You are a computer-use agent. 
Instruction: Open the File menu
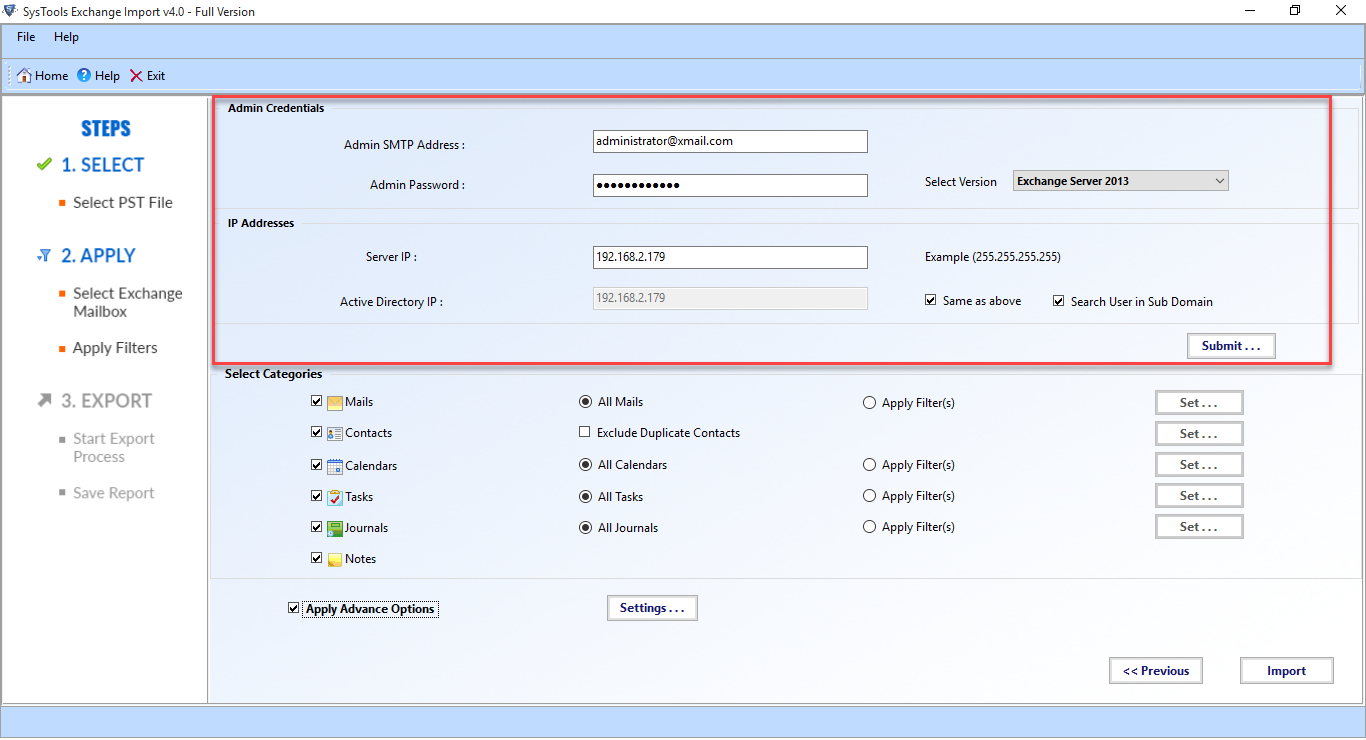(x=26, y=37)
